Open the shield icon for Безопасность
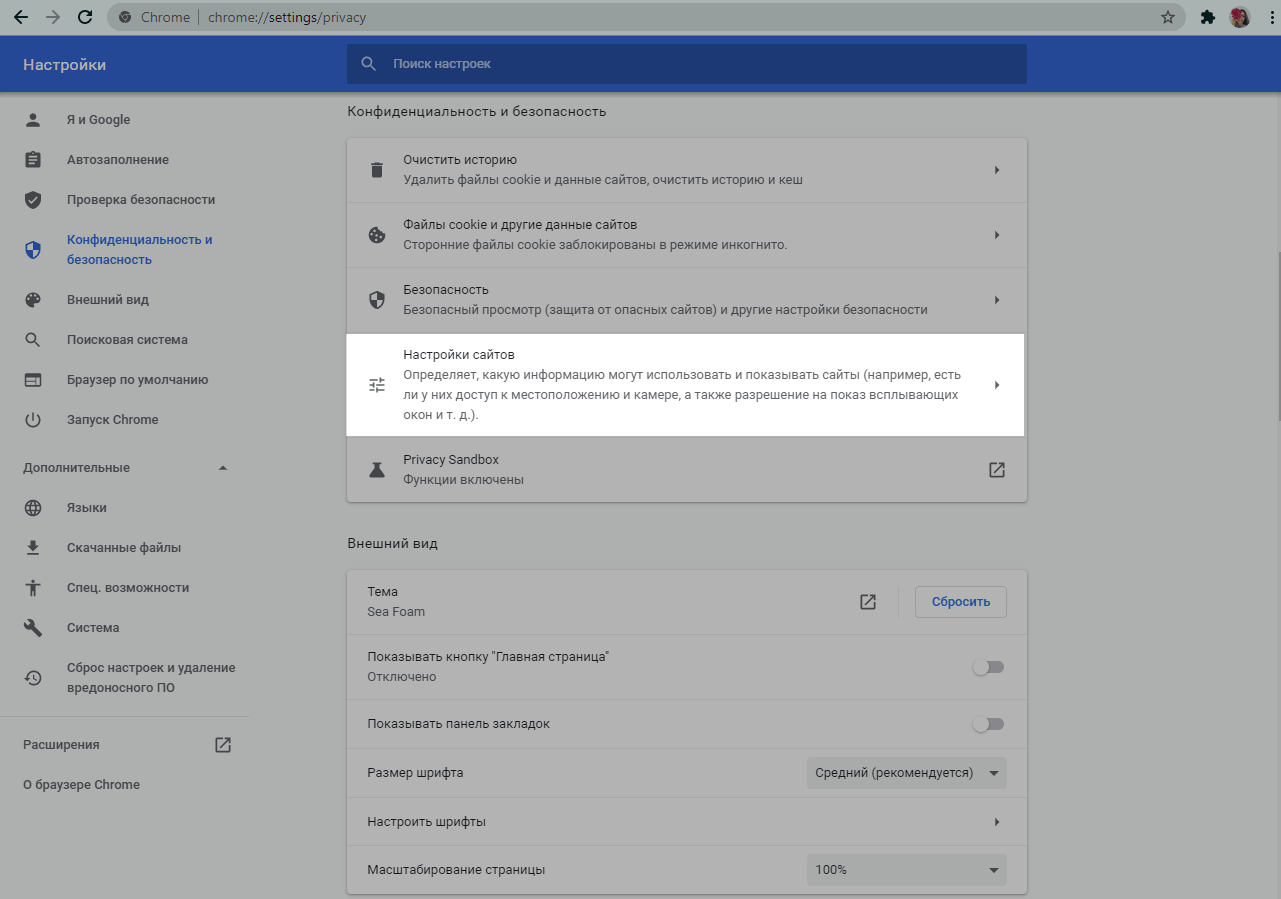This screenshot has height=899, width=1281. tap(377, 299)
